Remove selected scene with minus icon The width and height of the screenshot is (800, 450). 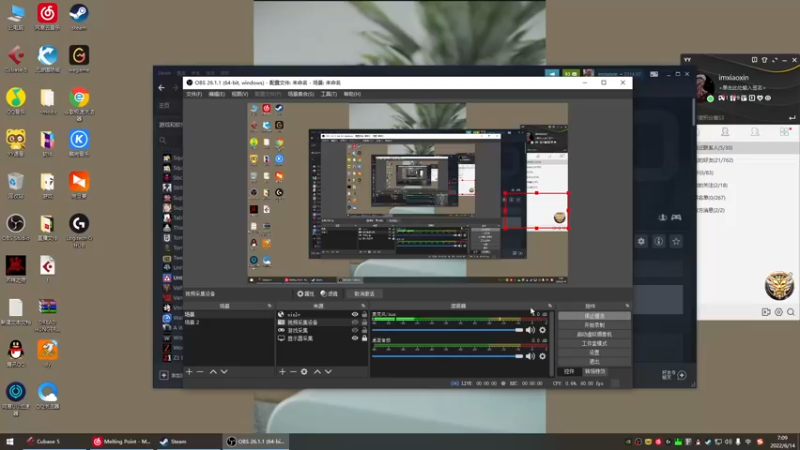click(x=200, y=371)
